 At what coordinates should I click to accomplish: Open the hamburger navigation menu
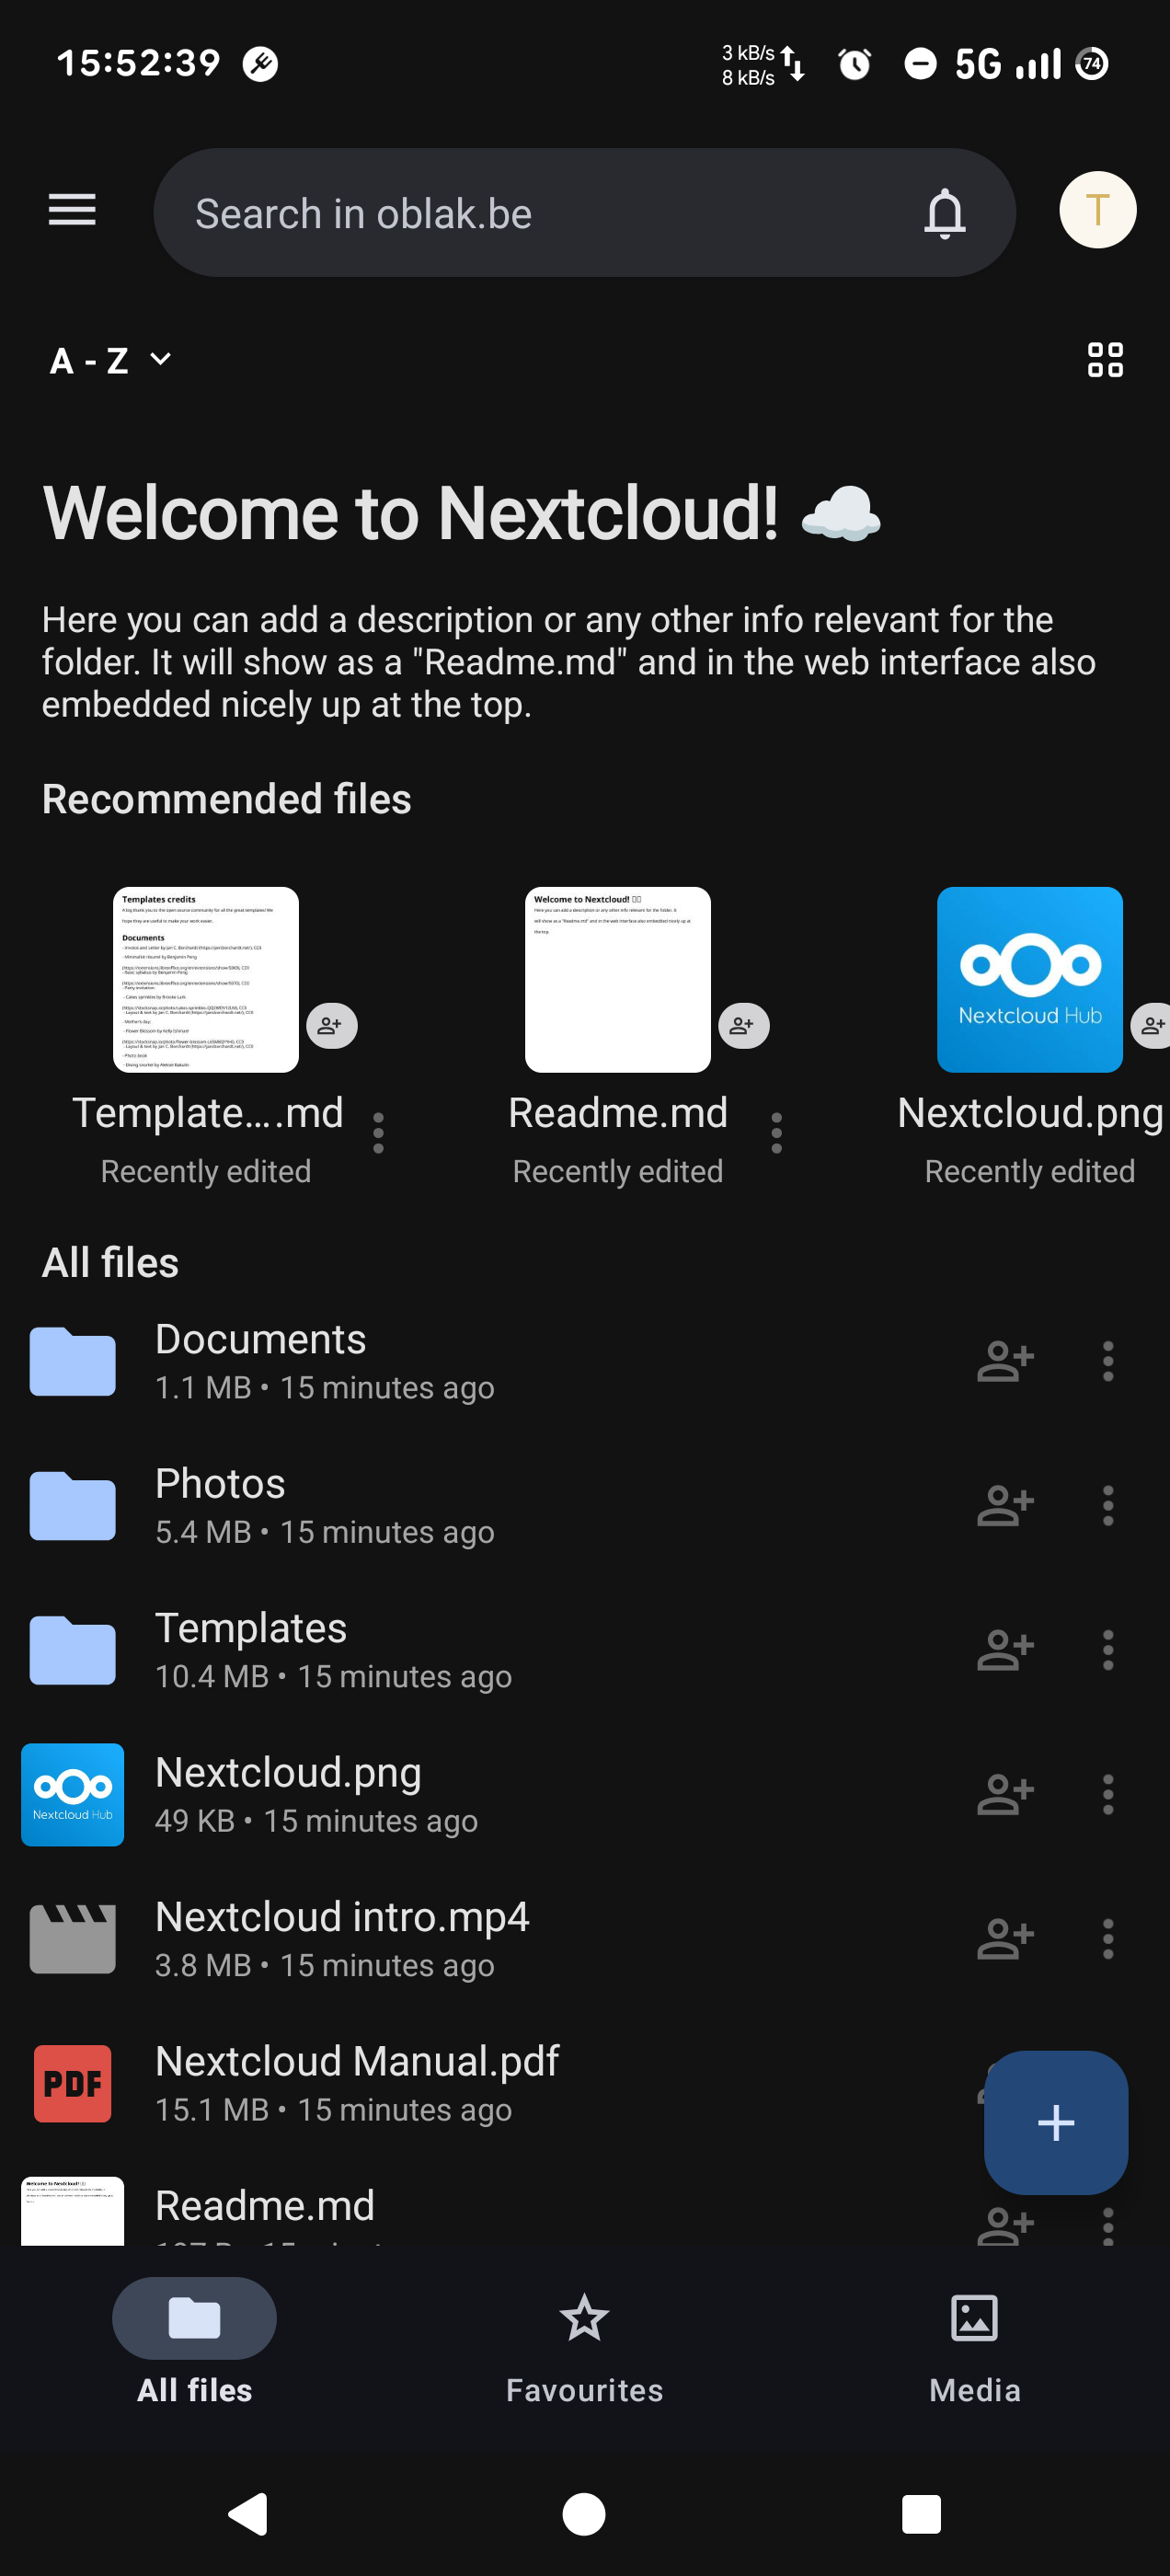pyautogui.click(x=72, y=210)
